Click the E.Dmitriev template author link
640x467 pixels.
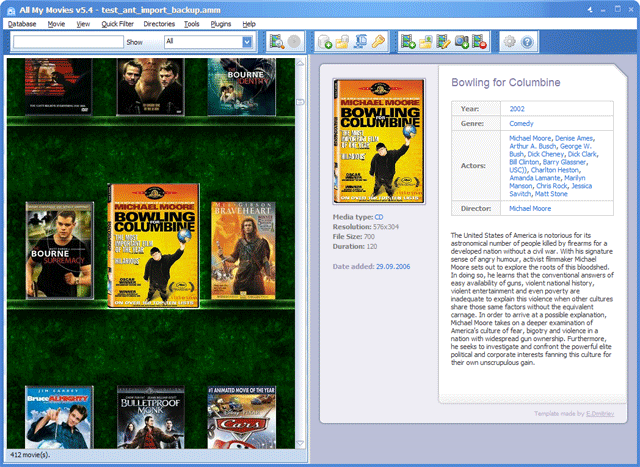(x=600, y=414)
